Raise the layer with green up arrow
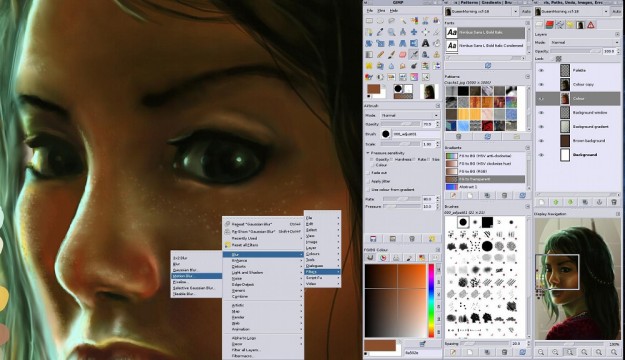 pyautogui.click(x=556, y=202)
